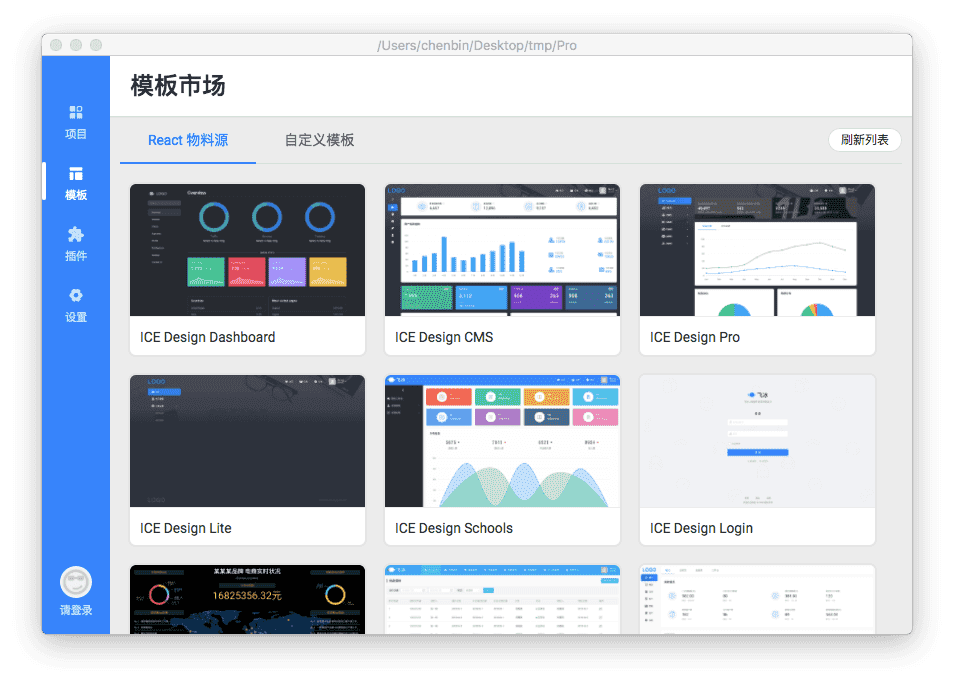Select the 'ICE Design Login' title text
Image resolution: width=954 pixels, height=684 pixels.
coord(702,528)
